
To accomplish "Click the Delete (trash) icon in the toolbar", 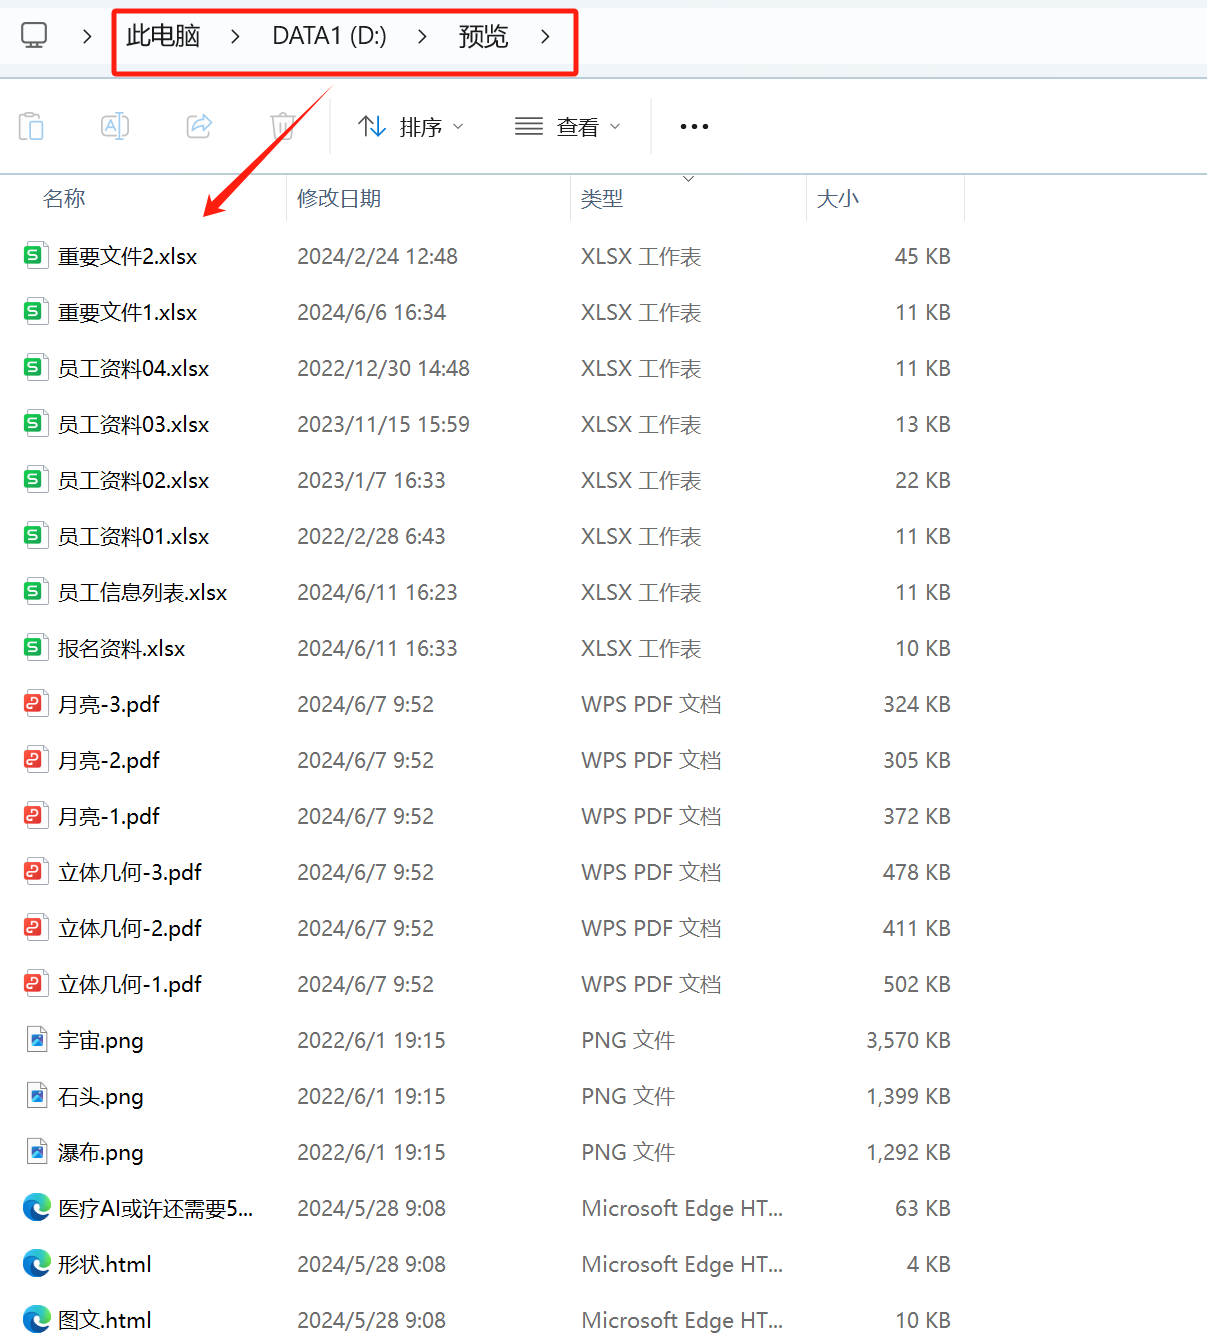I will click(x=283, y=126).
